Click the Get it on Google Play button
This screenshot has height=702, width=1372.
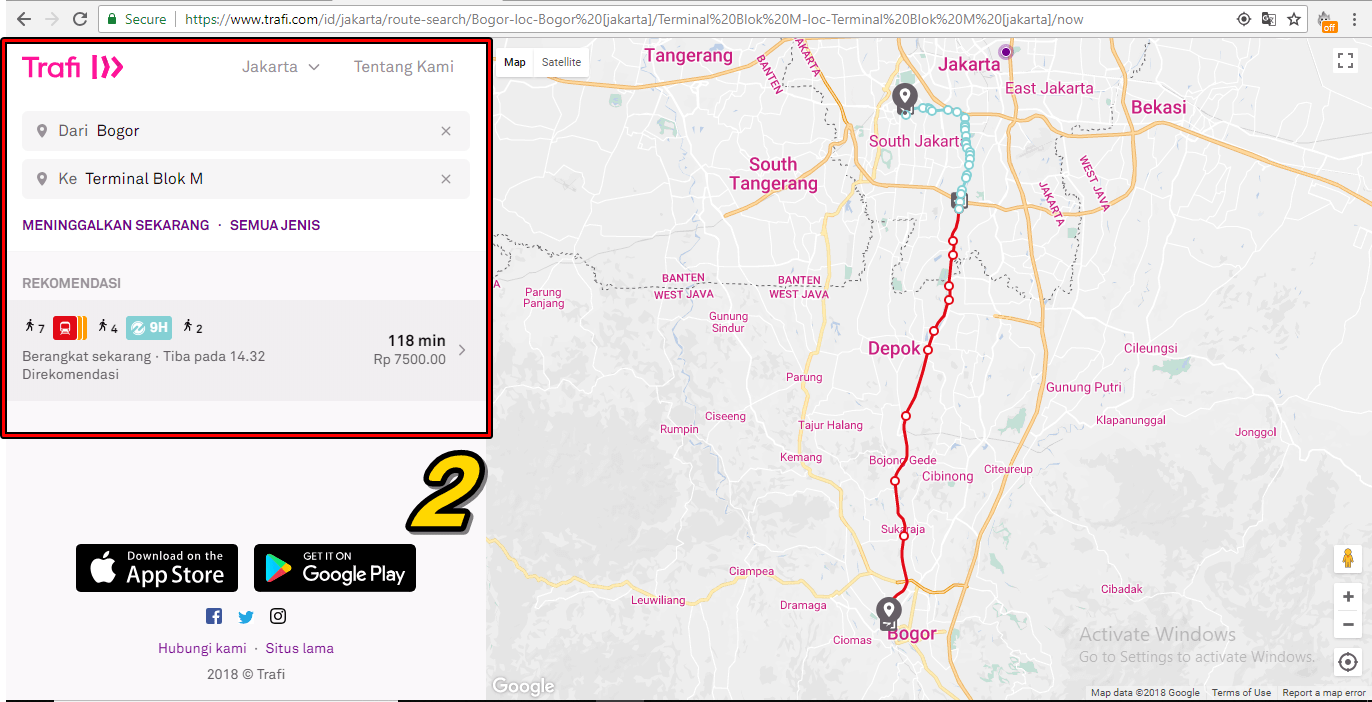pos(335,568)
